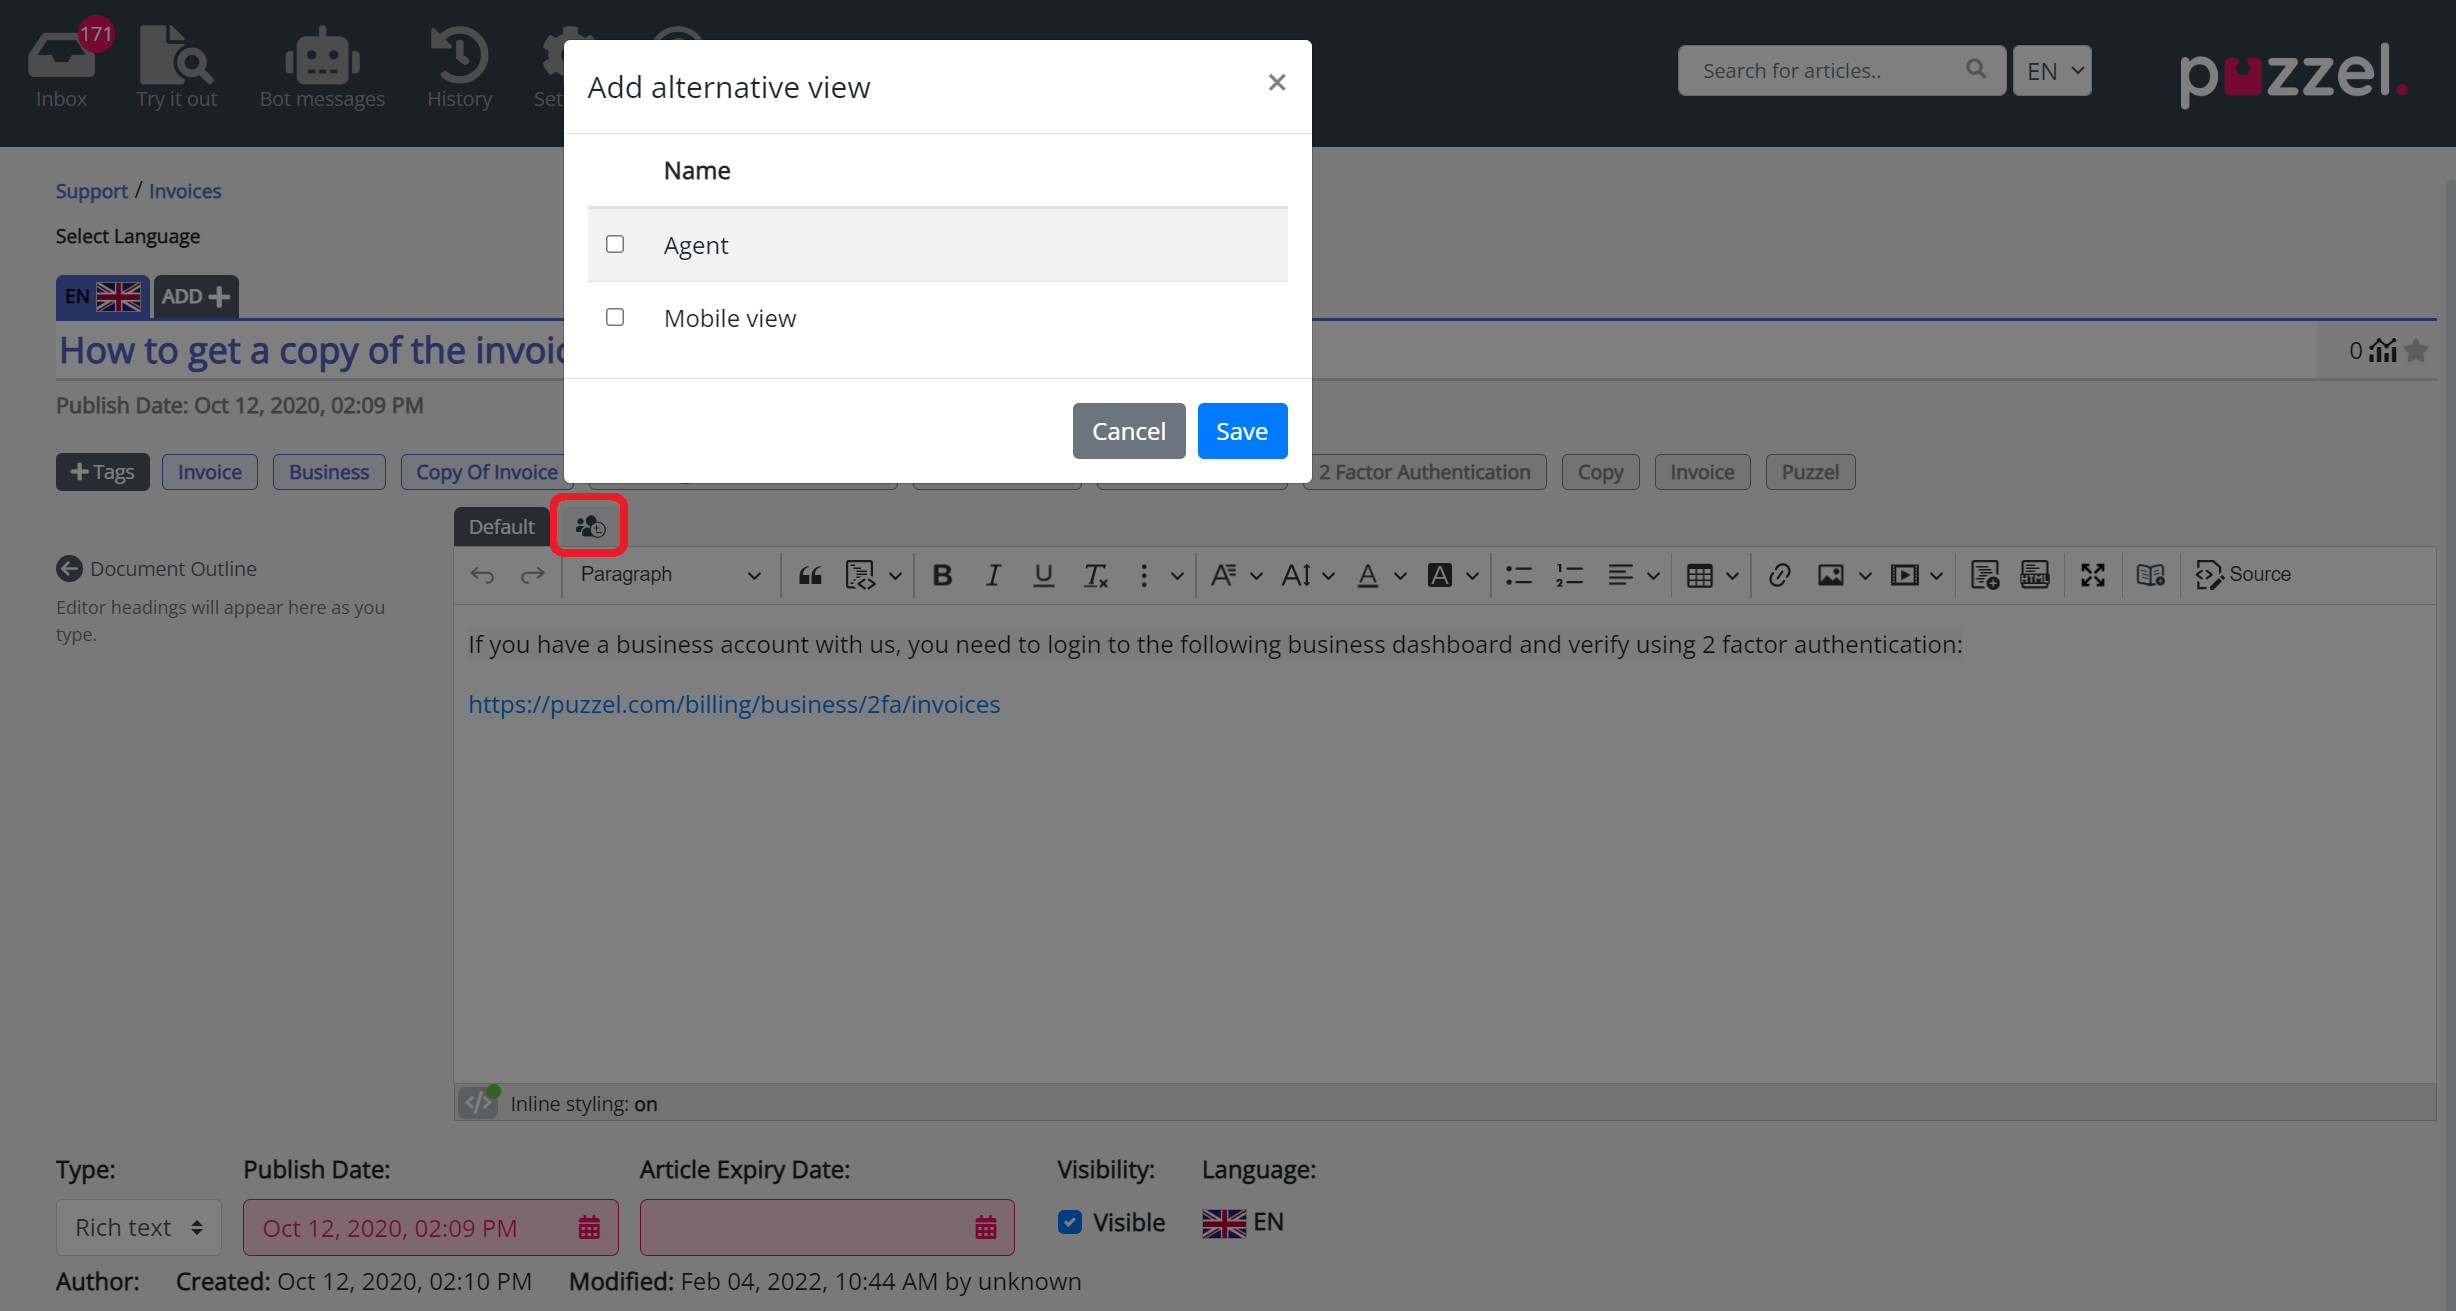Toggle the Visible checkbox

pyautogui.click(x=1070, y=1222)
